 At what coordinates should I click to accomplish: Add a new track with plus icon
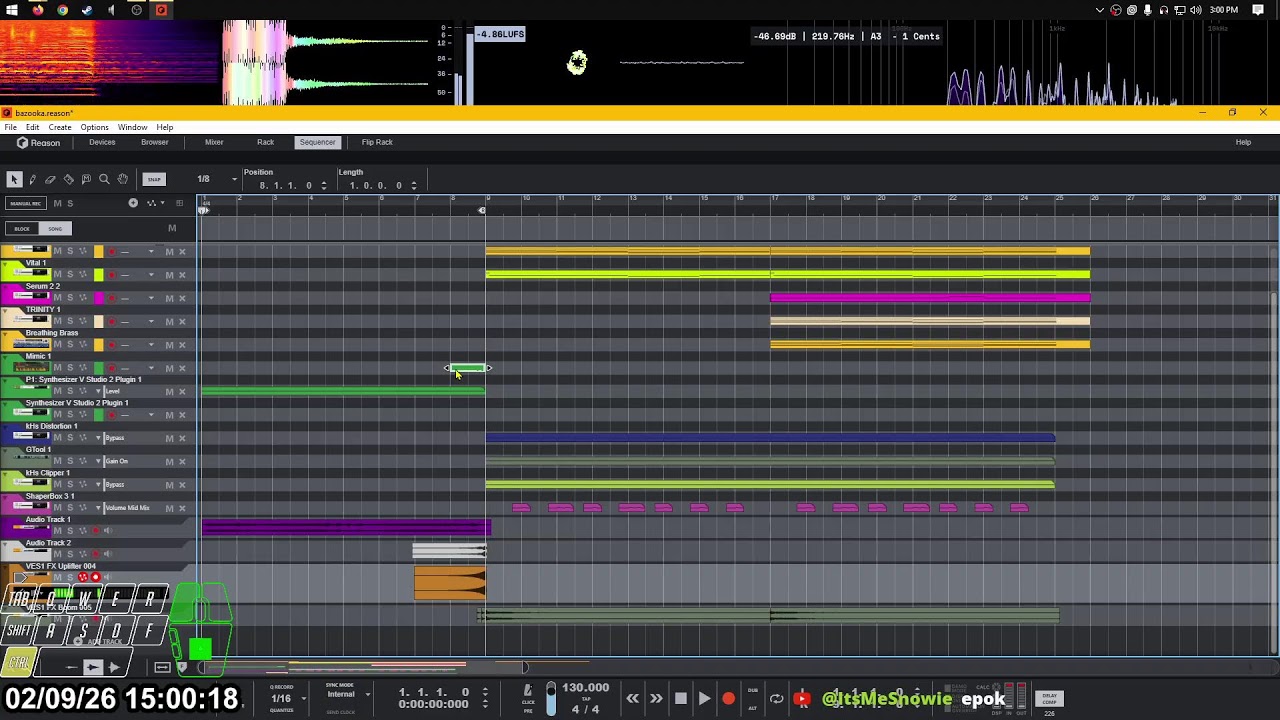(133, 203)
